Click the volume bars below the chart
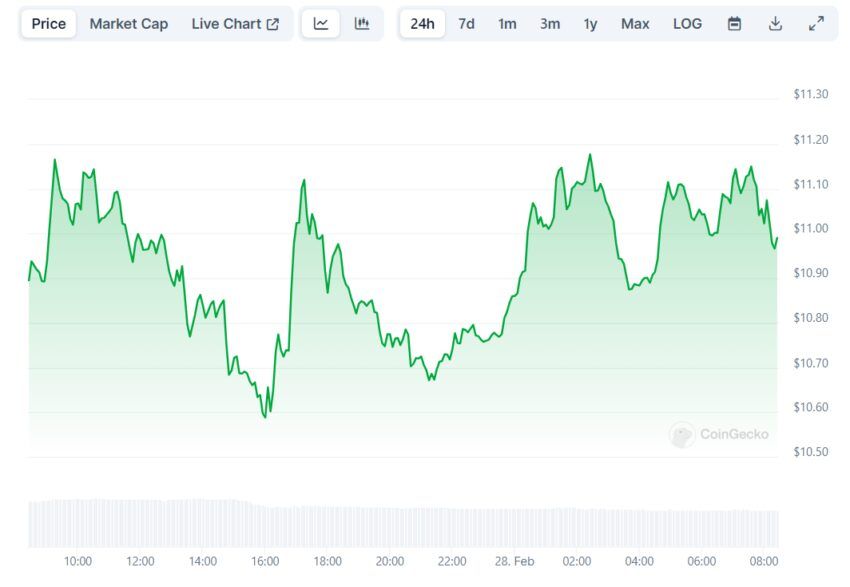This screenshot has width=850, height=587. pyautogui.click(x=400, y=524)
